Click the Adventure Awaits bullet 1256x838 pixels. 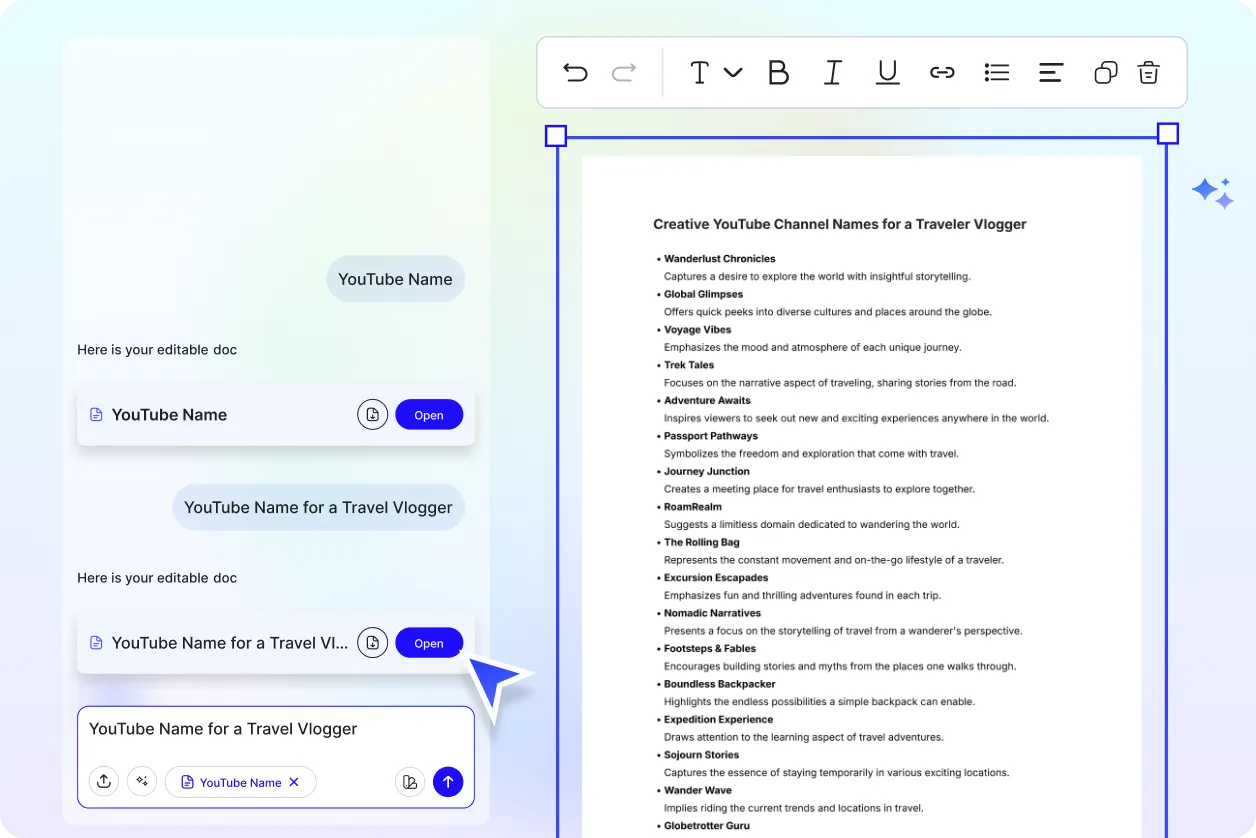pyautogui.click(x=707, y=401)
